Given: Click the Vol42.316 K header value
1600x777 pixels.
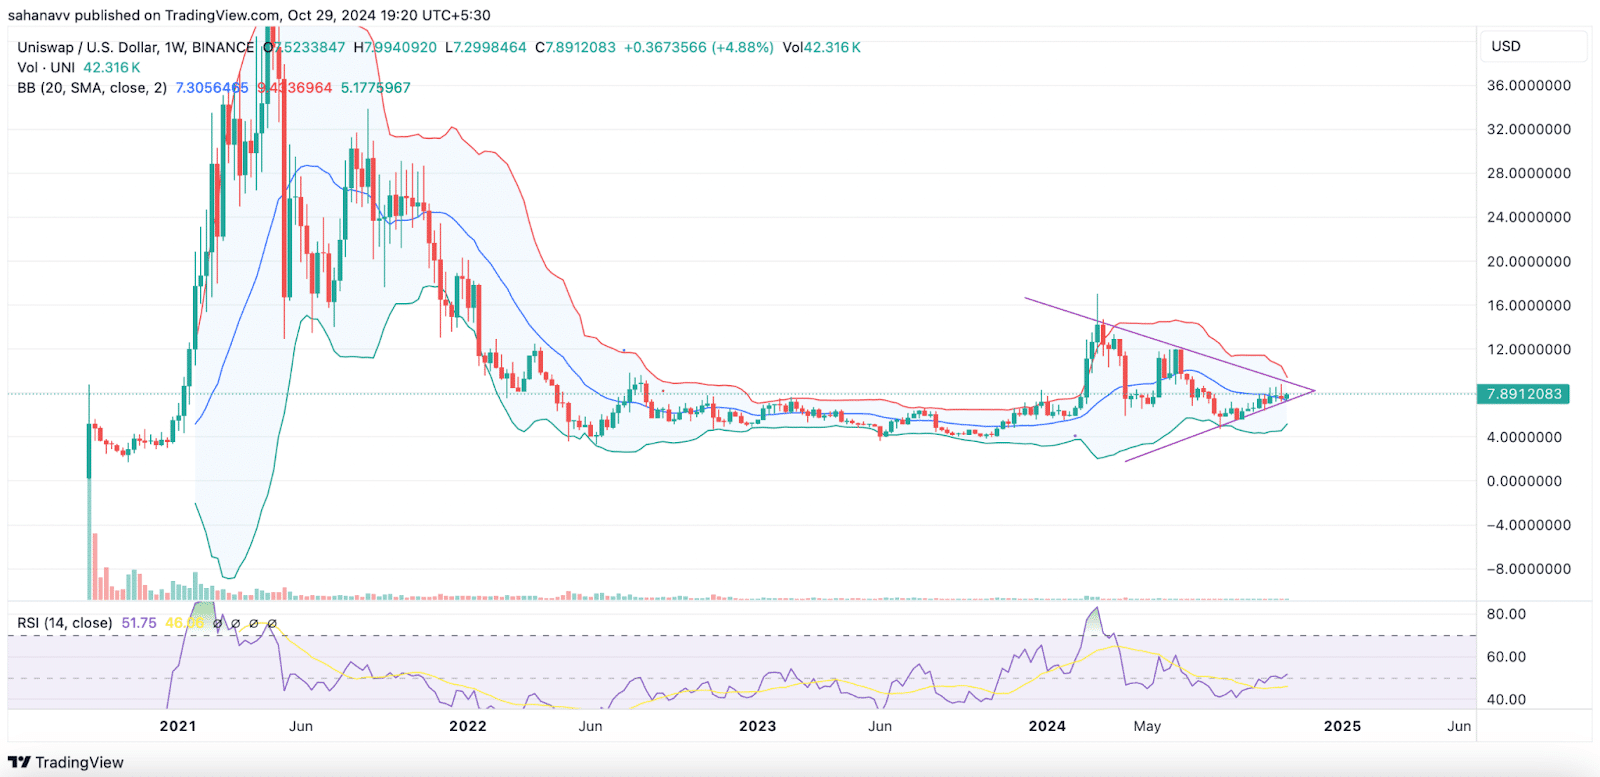Looking at the screenshot, I should coord(822,47).
